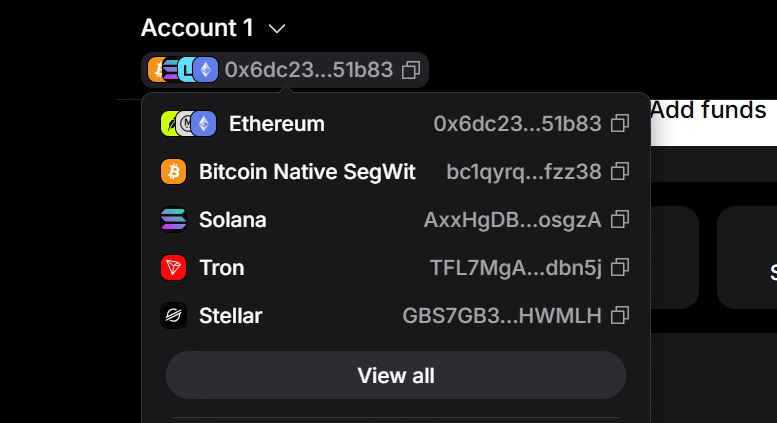Click the View all button

(396, 375)
